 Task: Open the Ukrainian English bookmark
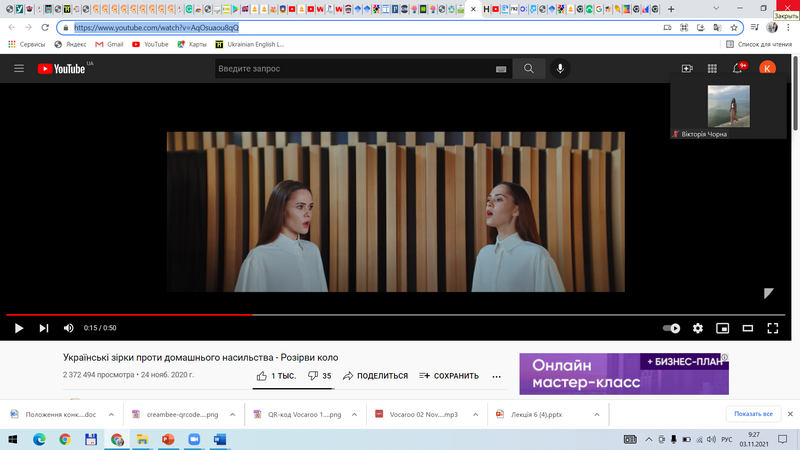(249, 44)
